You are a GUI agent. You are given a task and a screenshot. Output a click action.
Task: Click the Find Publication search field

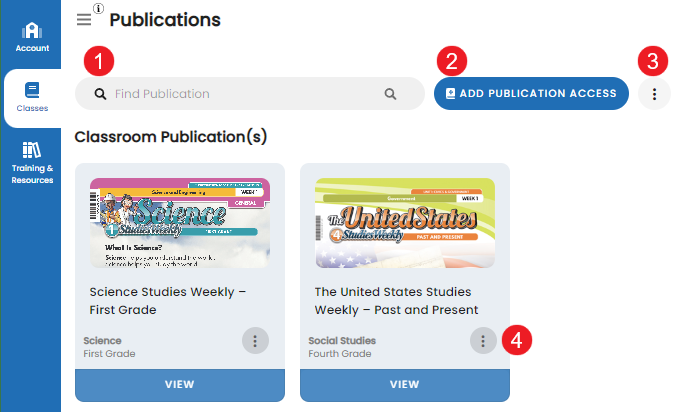(x=250, y=94)
